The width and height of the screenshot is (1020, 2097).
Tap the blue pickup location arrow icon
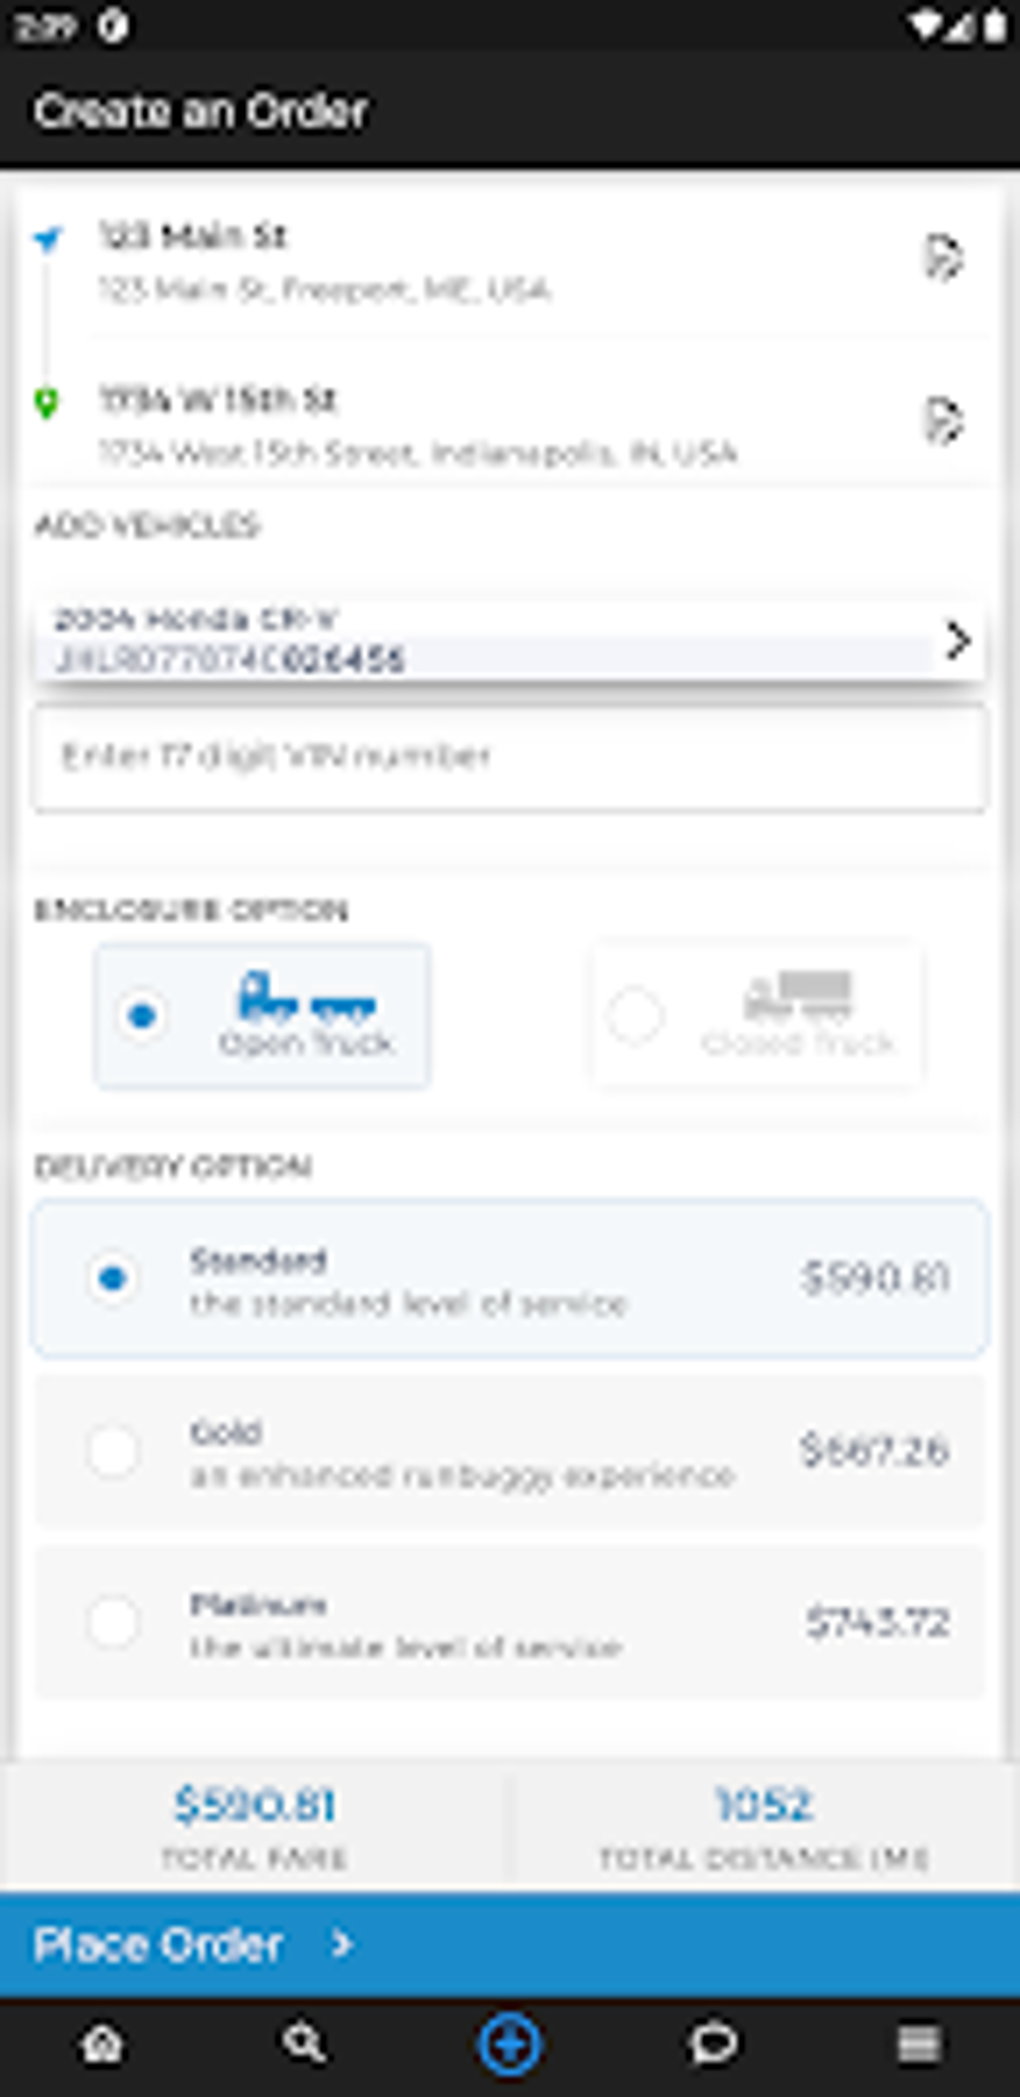click(47, 239)
